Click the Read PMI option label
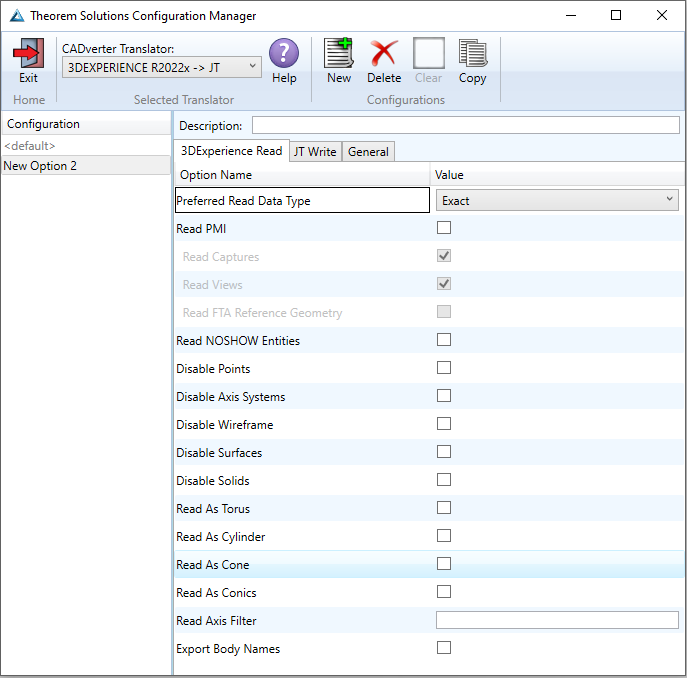687x678 pixels. point(201,229)
